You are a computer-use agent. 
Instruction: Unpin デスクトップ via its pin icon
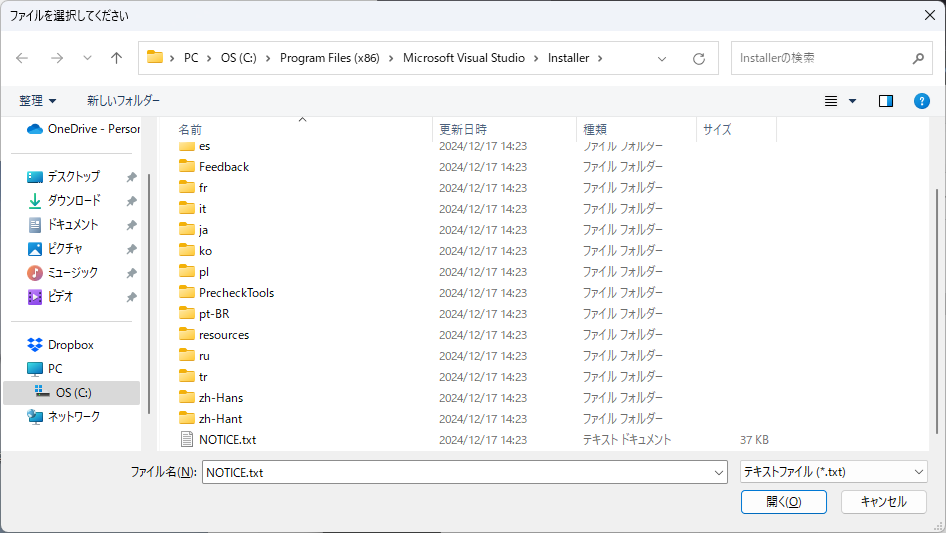(x=131, y=177)
